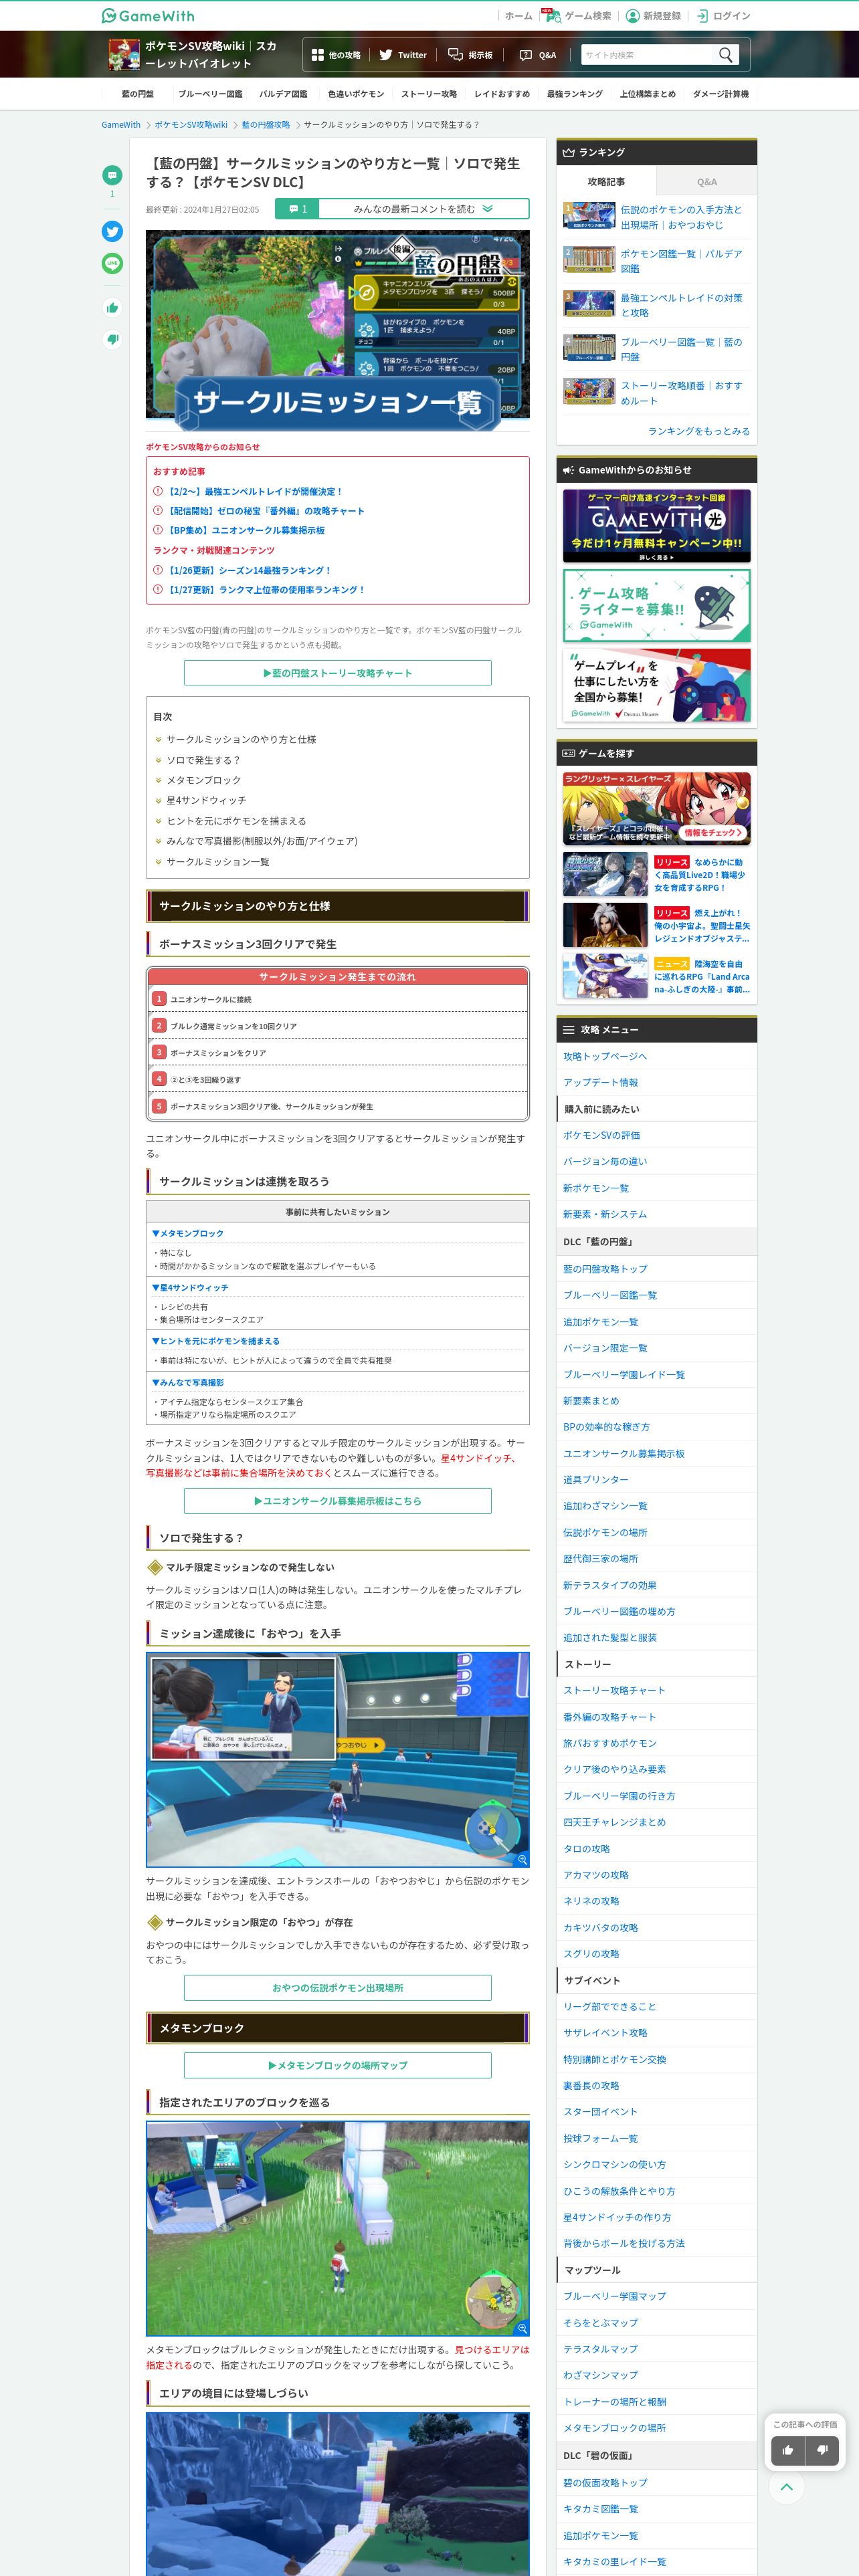This screenshot has height=2576, width=859.
Task: Click the Pokemon SV wiki thumbnail icon
Action: pyautogui.click(x=124, y=55)
